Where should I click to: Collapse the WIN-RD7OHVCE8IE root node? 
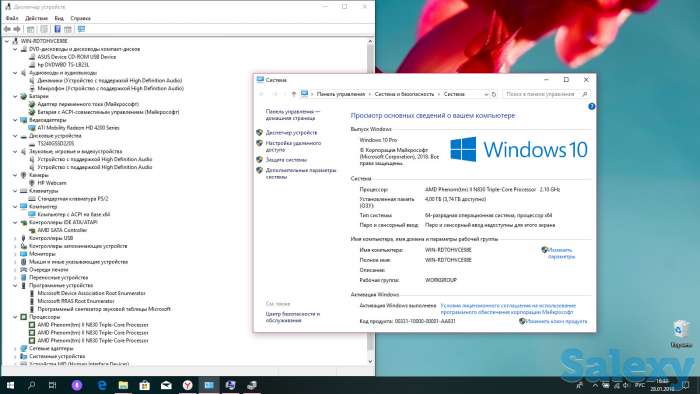pyautogui.click(x=7, y=41)
